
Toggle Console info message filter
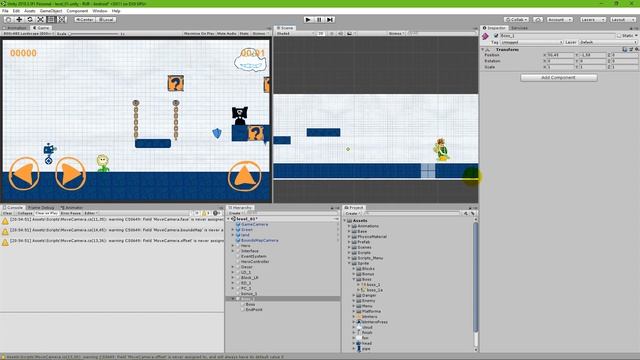click(x=196, y=213)
